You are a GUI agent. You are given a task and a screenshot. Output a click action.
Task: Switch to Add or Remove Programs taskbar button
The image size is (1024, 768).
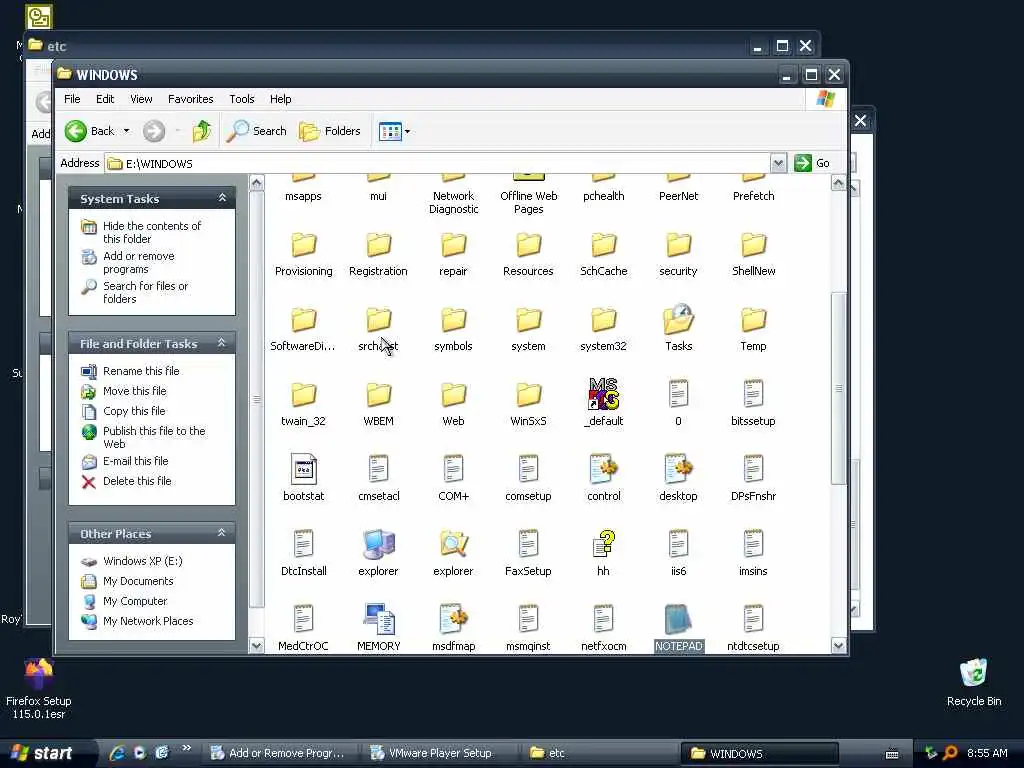(x=280, y=753)
